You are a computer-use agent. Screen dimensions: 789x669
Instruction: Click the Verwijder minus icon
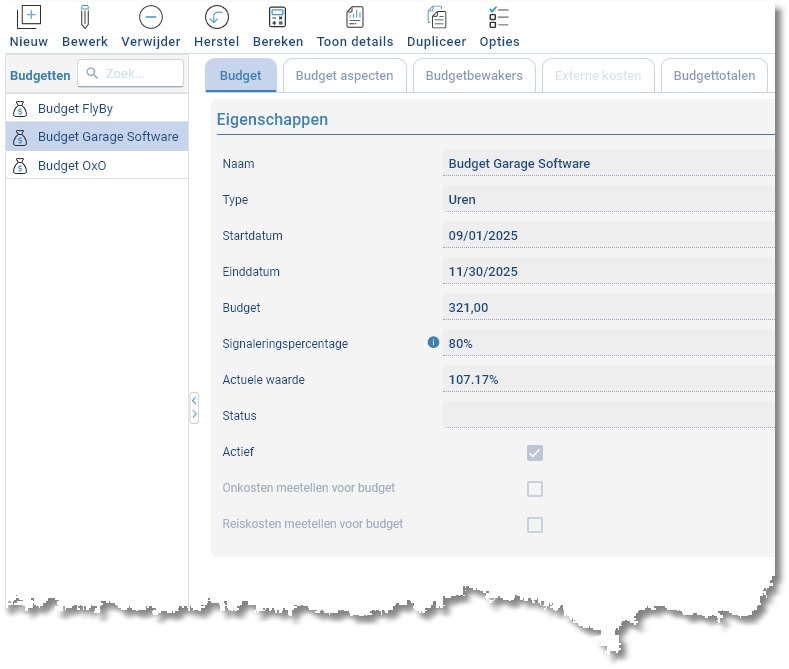[x=151, y=17]
